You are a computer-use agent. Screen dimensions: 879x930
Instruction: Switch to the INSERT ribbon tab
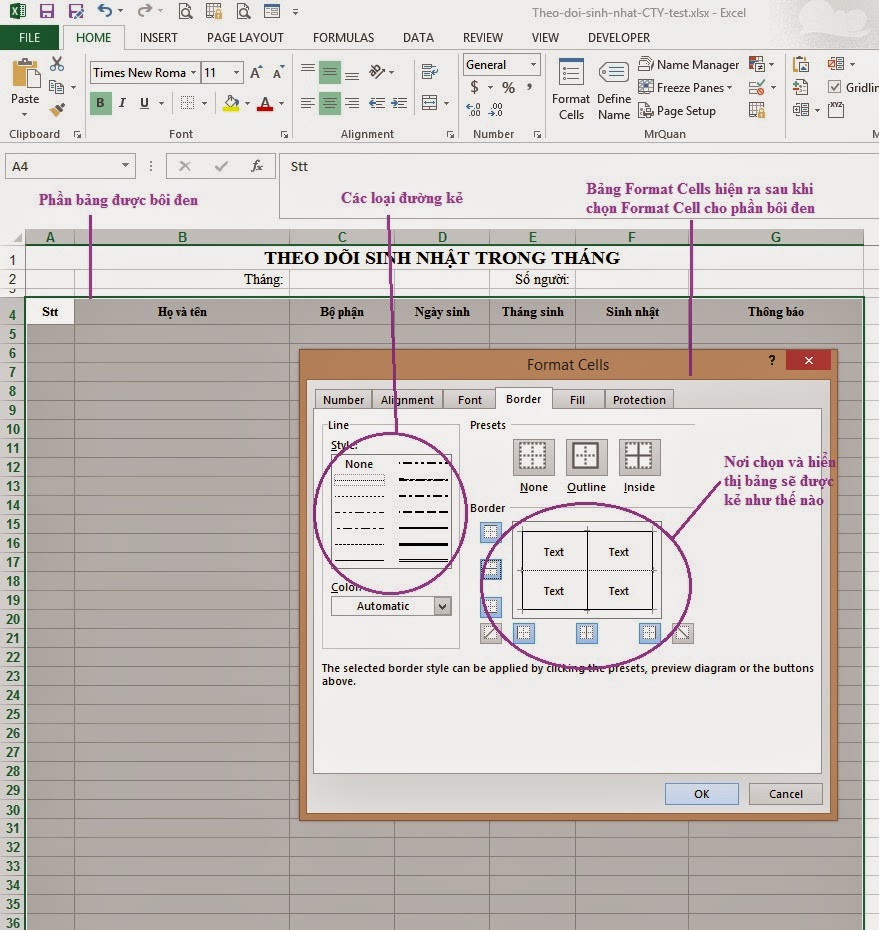click(x=158, y=37)
